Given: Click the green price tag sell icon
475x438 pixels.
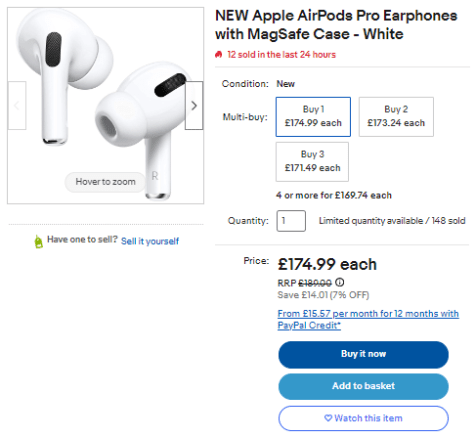Looking at the screenshot, I should 39,241.
